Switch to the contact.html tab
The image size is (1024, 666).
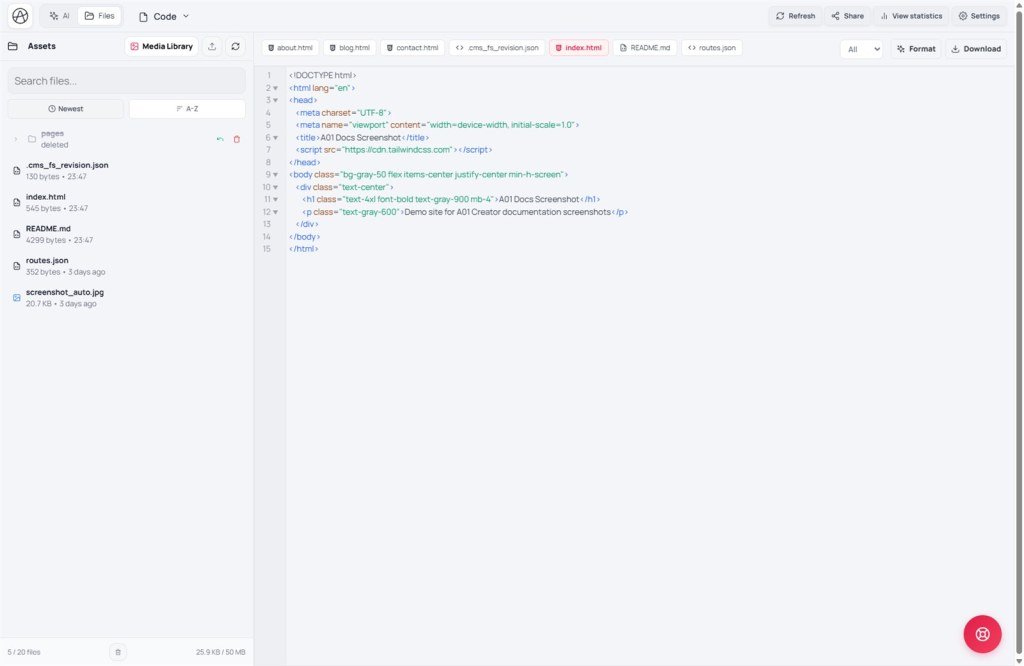tap(412, 48)
